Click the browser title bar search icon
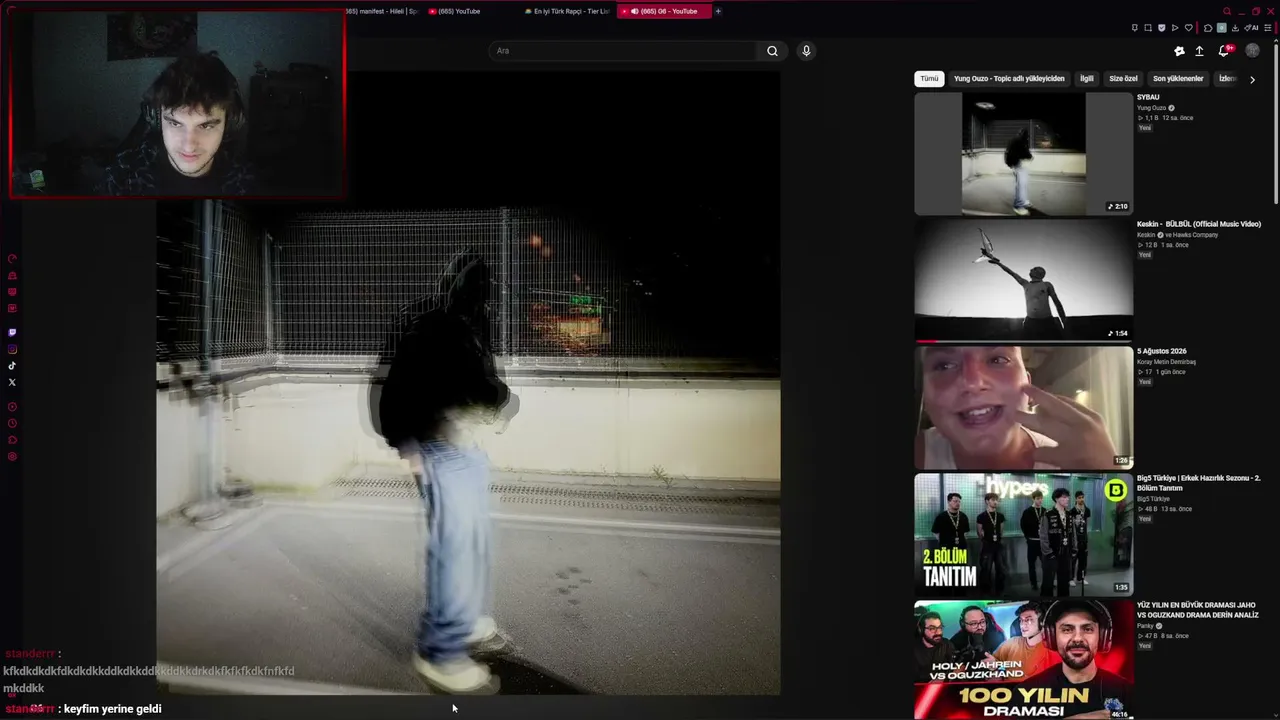This screenshot has height=720, width=1280. click(1227, 11)
